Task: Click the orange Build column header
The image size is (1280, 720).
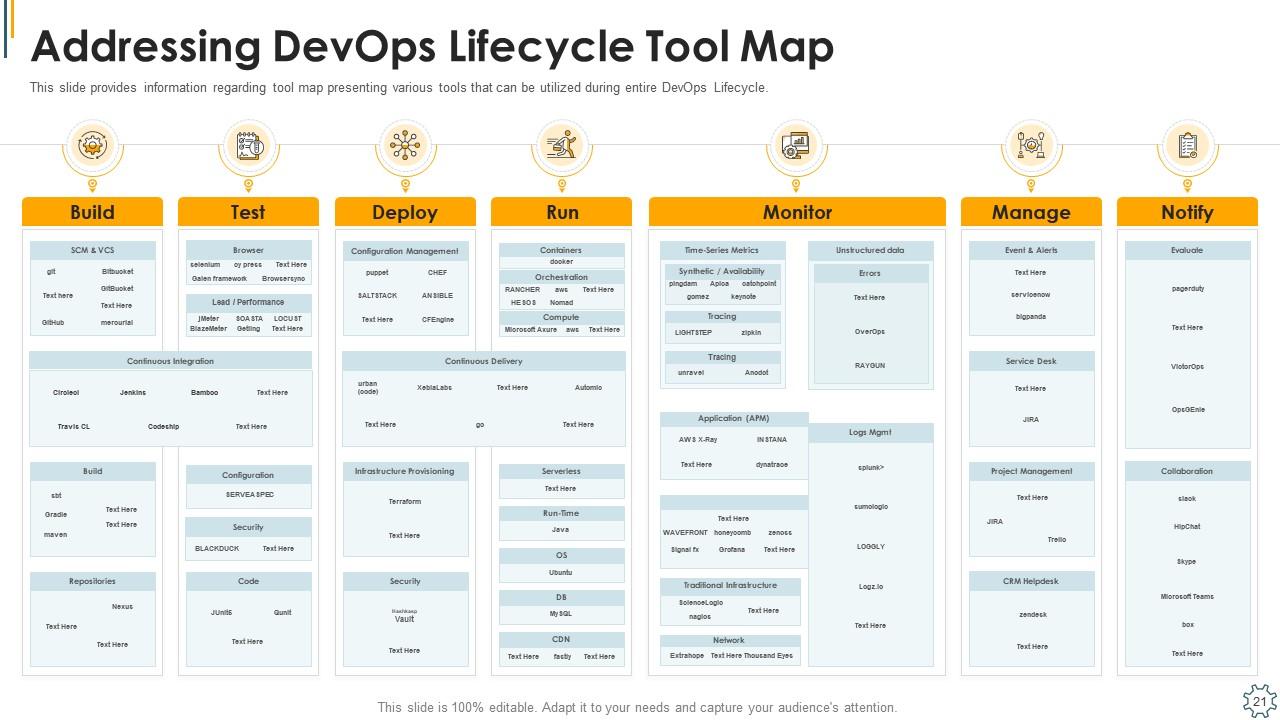Action: click(x=93, y=212)
